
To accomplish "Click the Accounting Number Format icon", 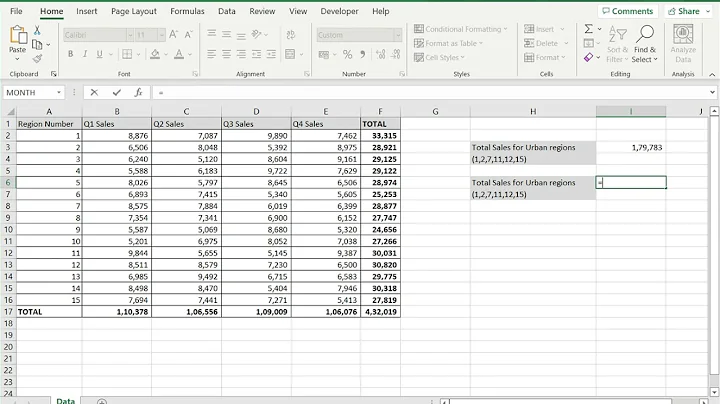I will click(x=324, y=55).
